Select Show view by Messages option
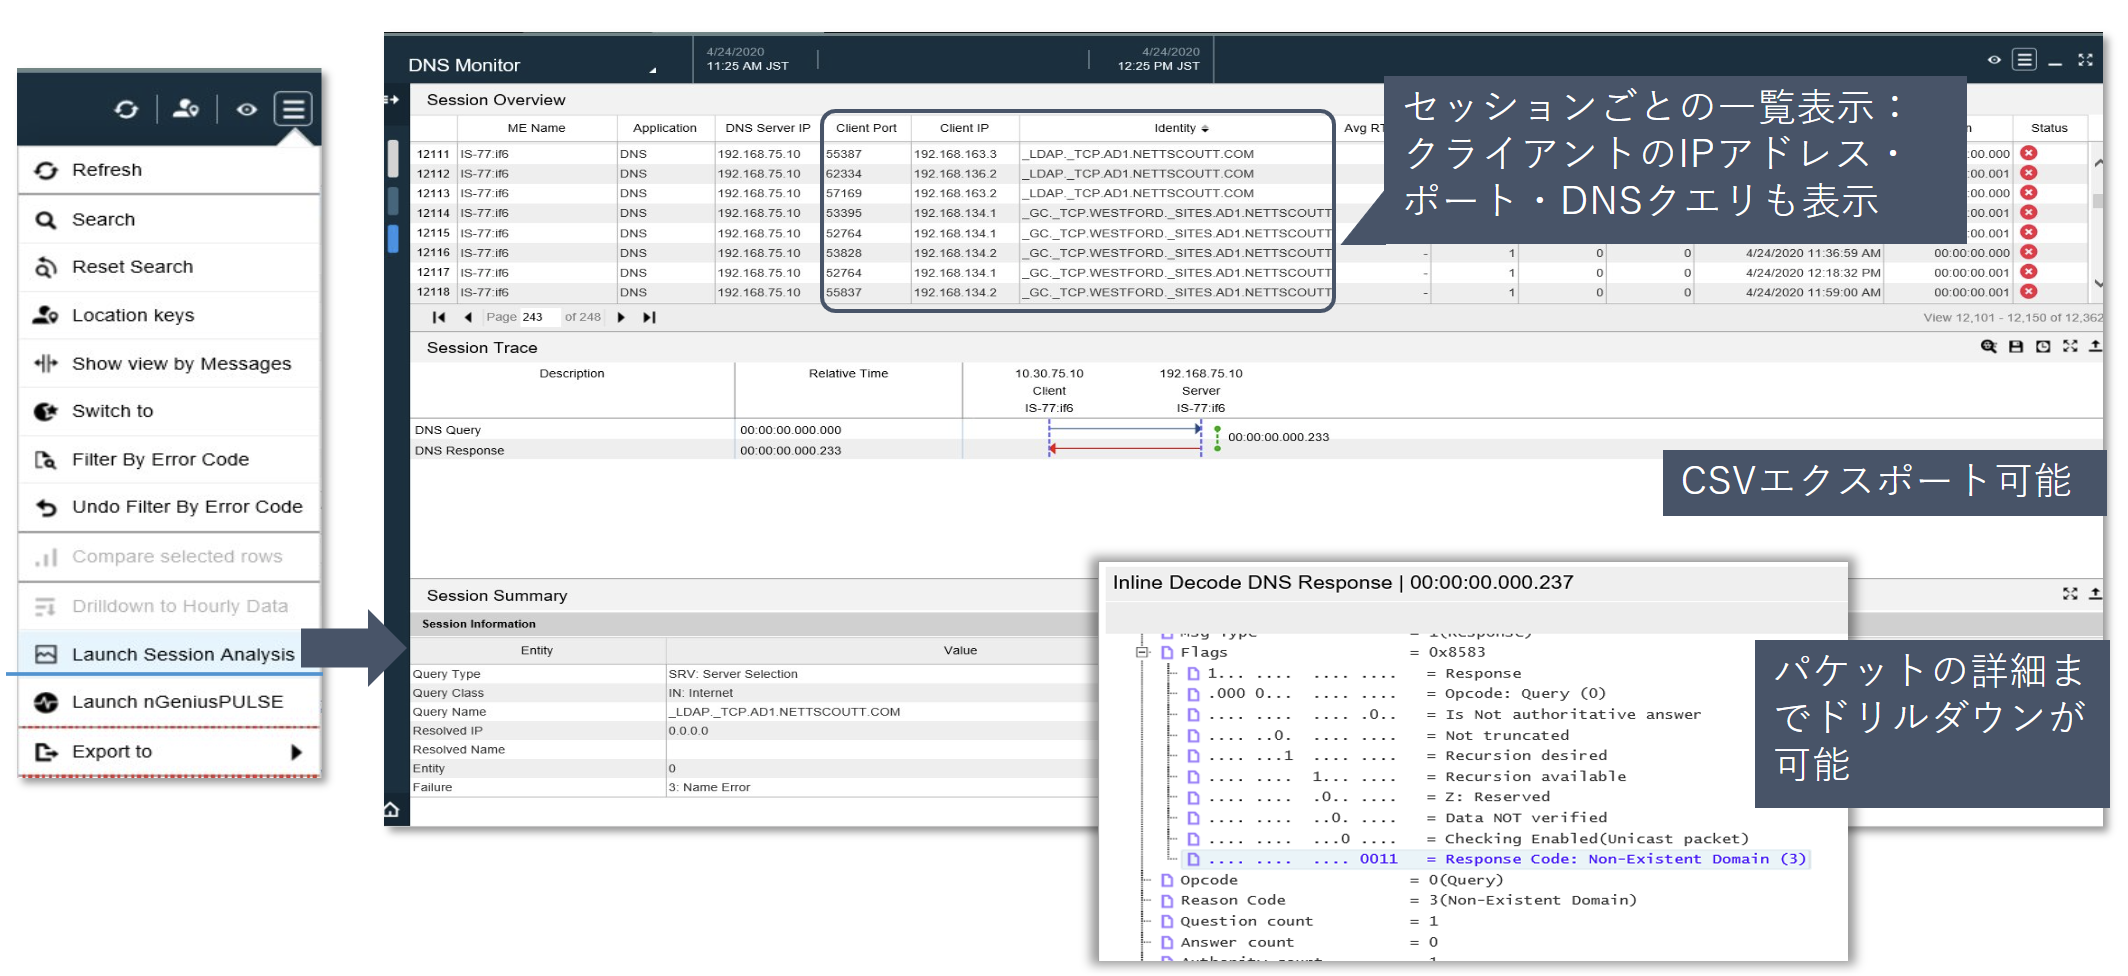Image resolution: width=2128 pixels, height=976 pixels. [x=181, y=363]
